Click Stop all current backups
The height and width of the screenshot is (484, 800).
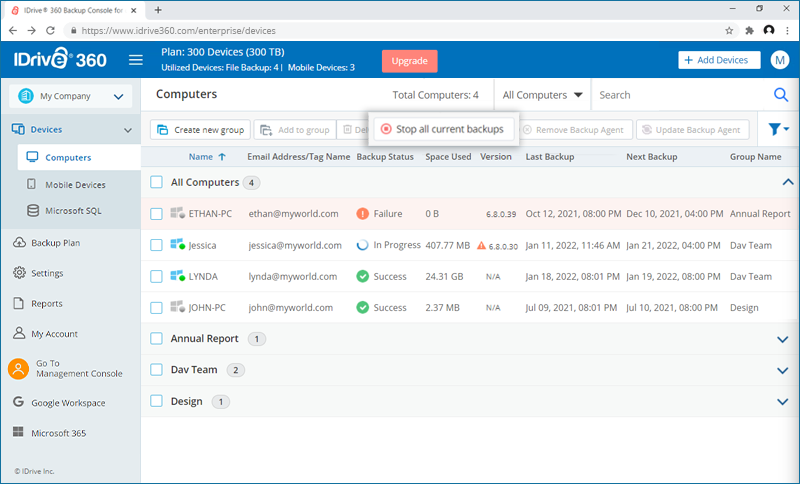(x=443, y=129)
